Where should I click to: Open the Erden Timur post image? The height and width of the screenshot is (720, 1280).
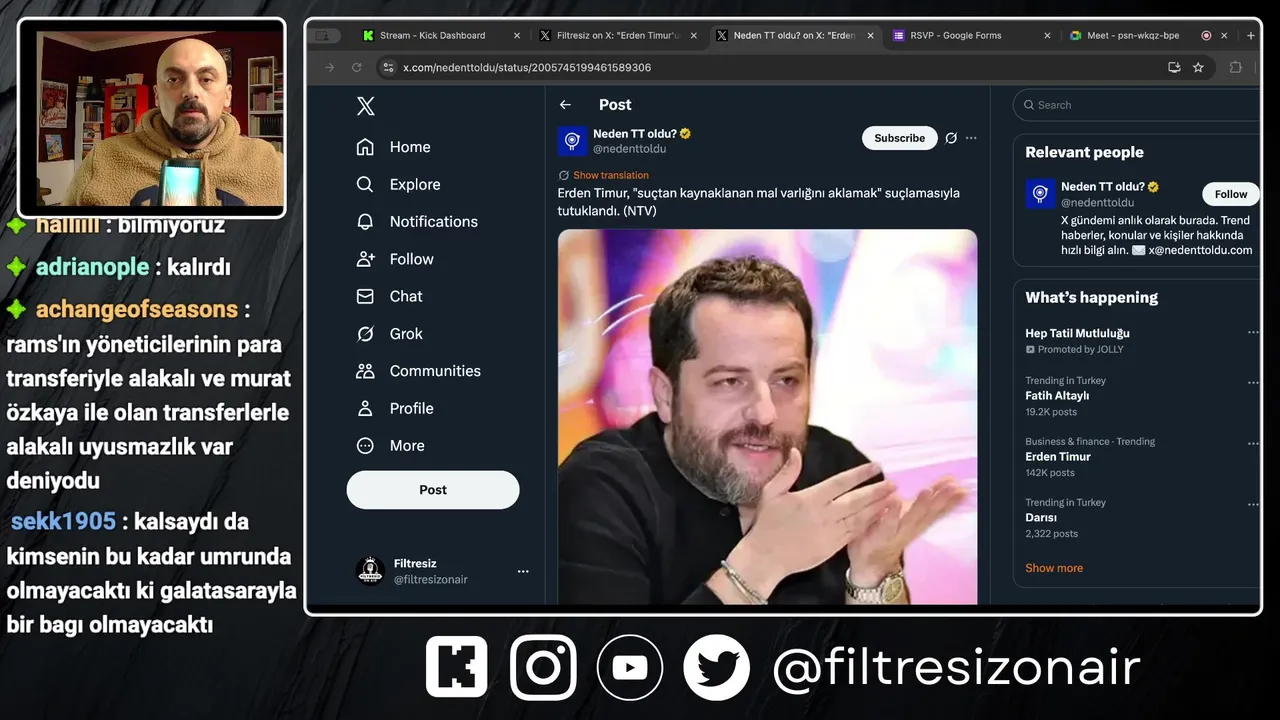point(767,417)
